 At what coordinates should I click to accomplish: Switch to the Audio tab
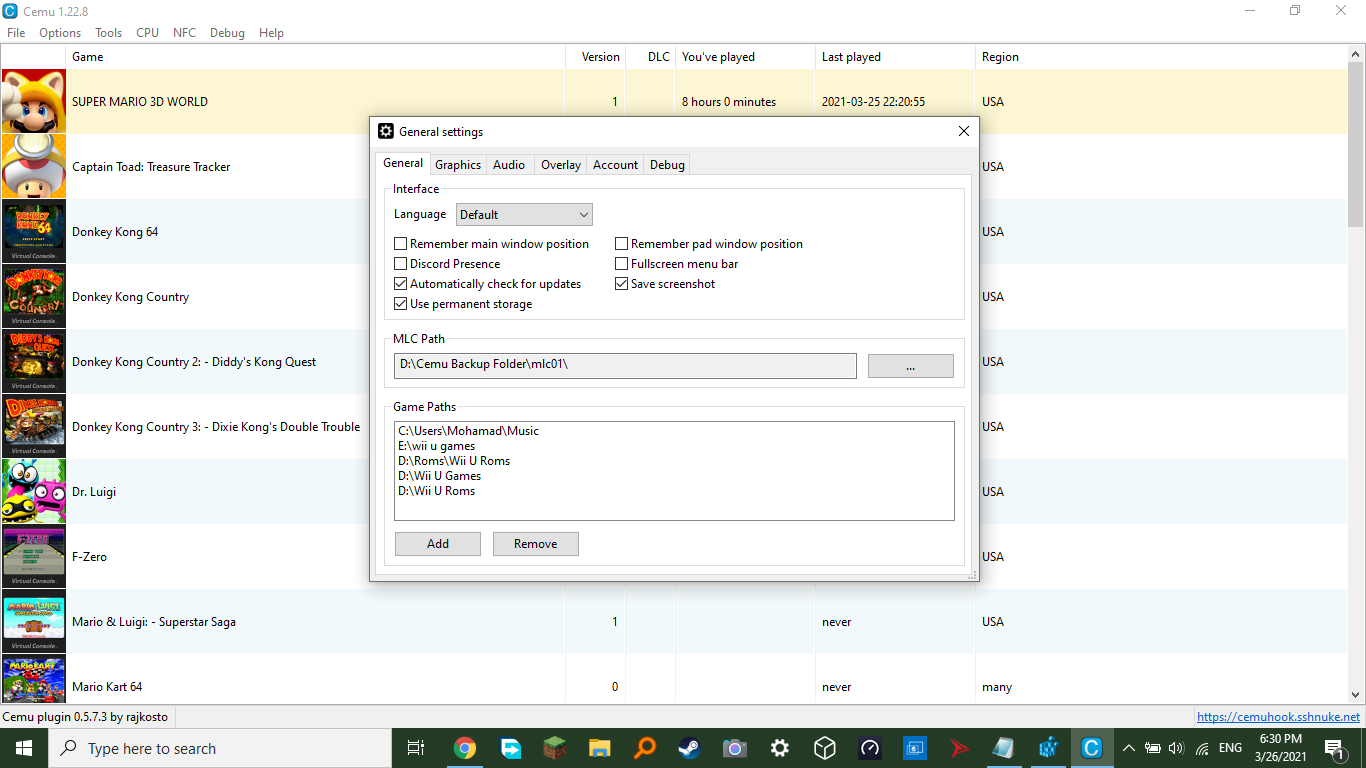click(x=509, y=165)
